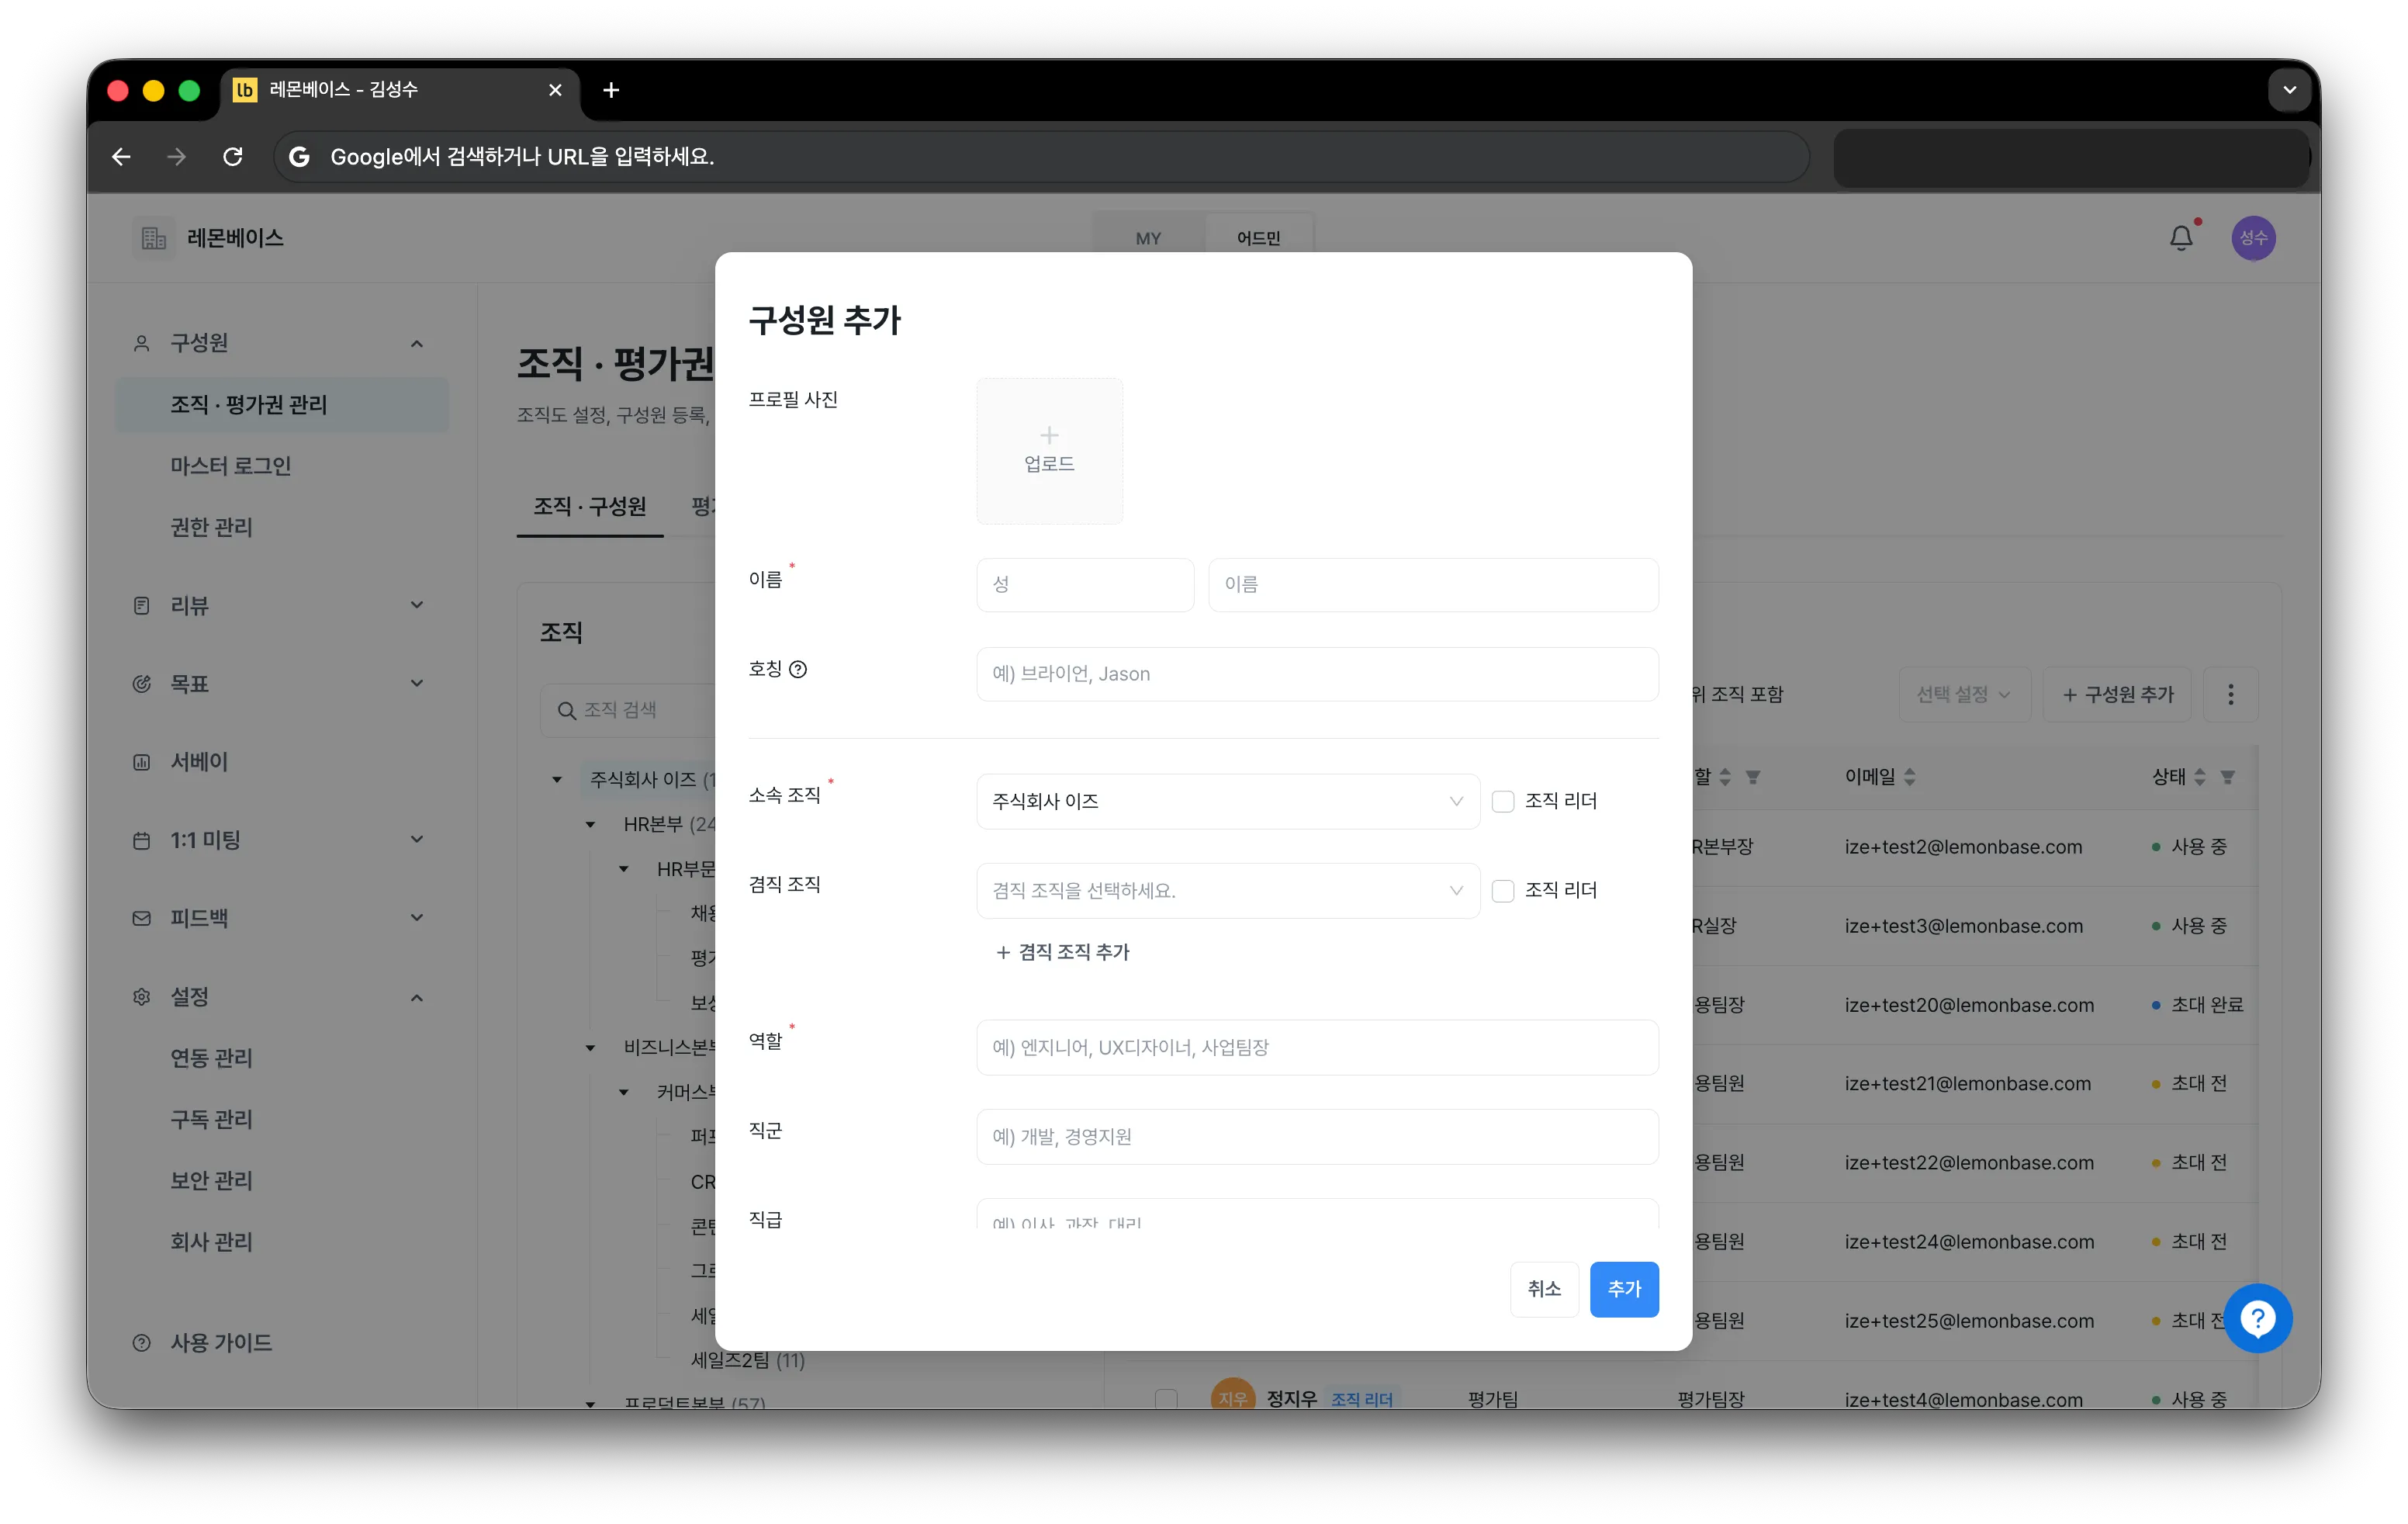Expand the 1:1 미팅 sidebar section
Screen dimensions: 2408x1524
(x=417, y=840)
